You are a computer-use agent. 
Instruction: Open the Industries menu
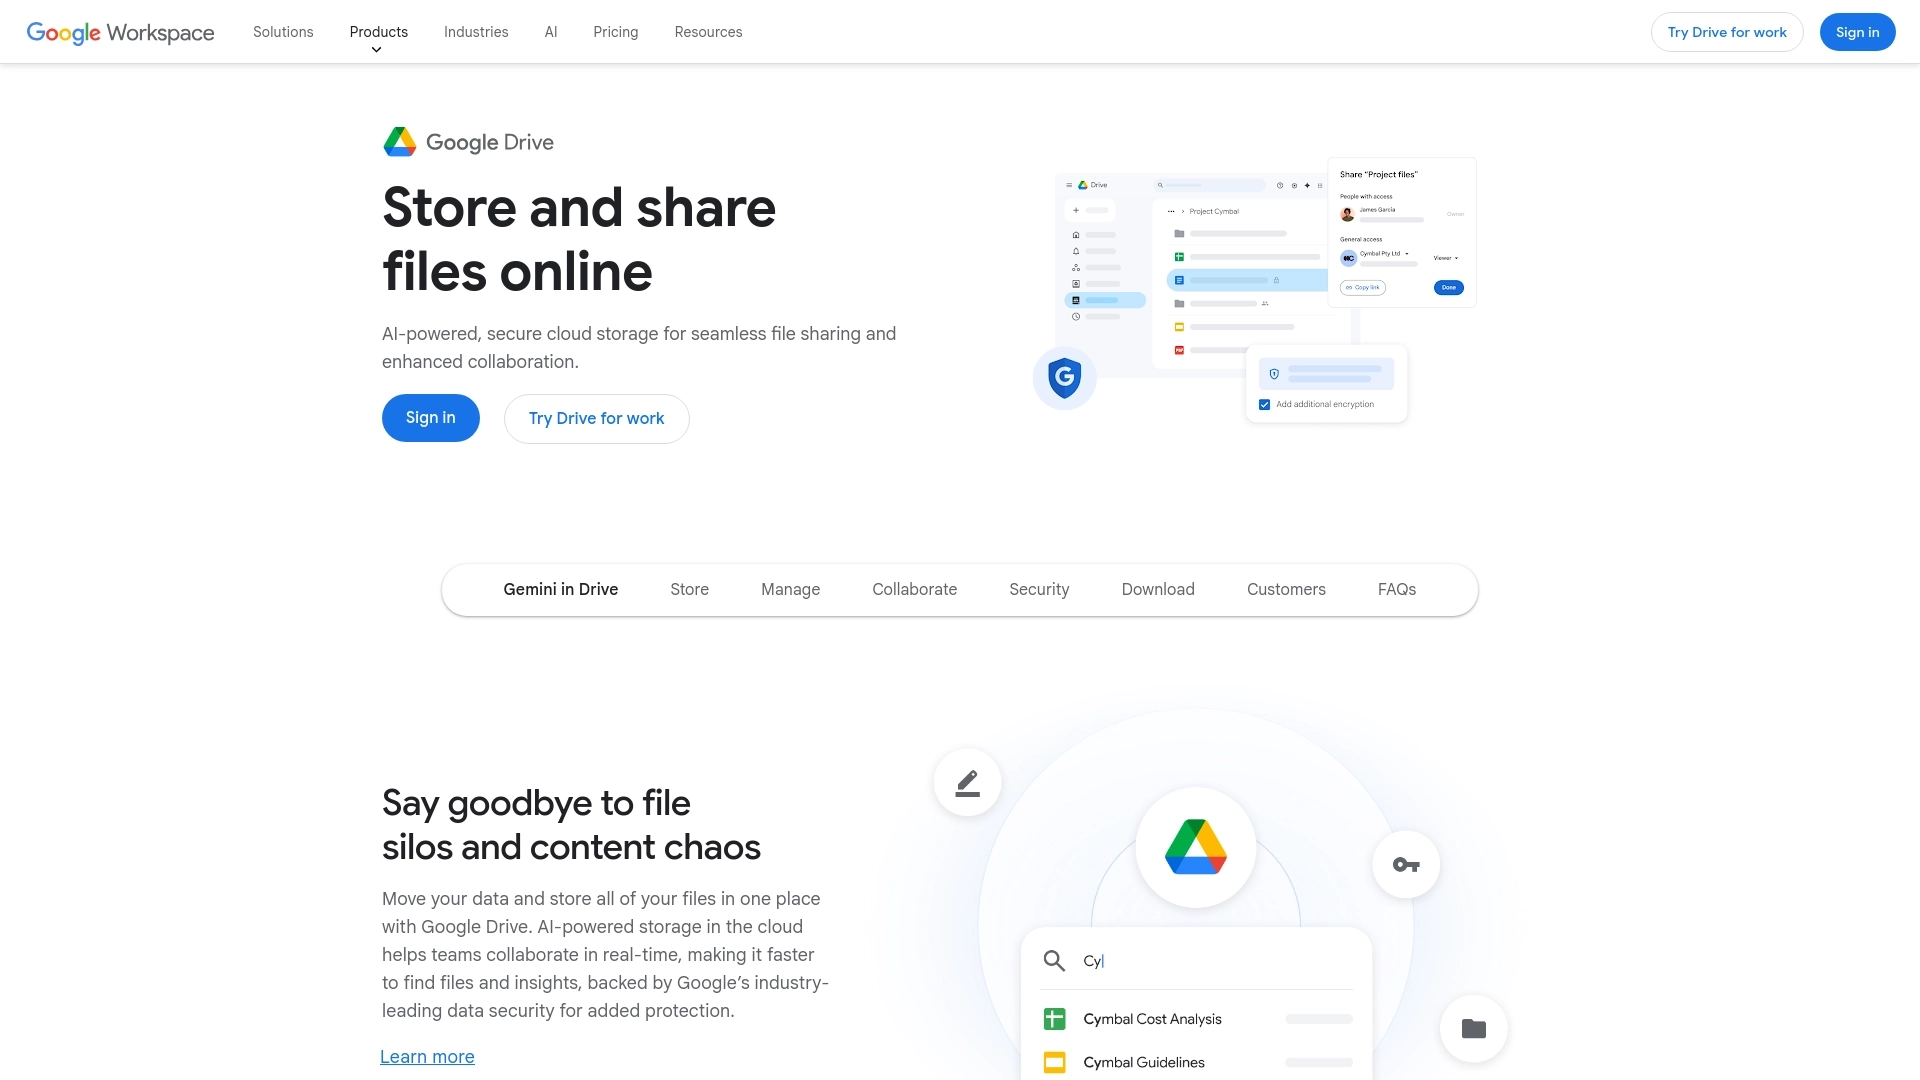(476, 32)
